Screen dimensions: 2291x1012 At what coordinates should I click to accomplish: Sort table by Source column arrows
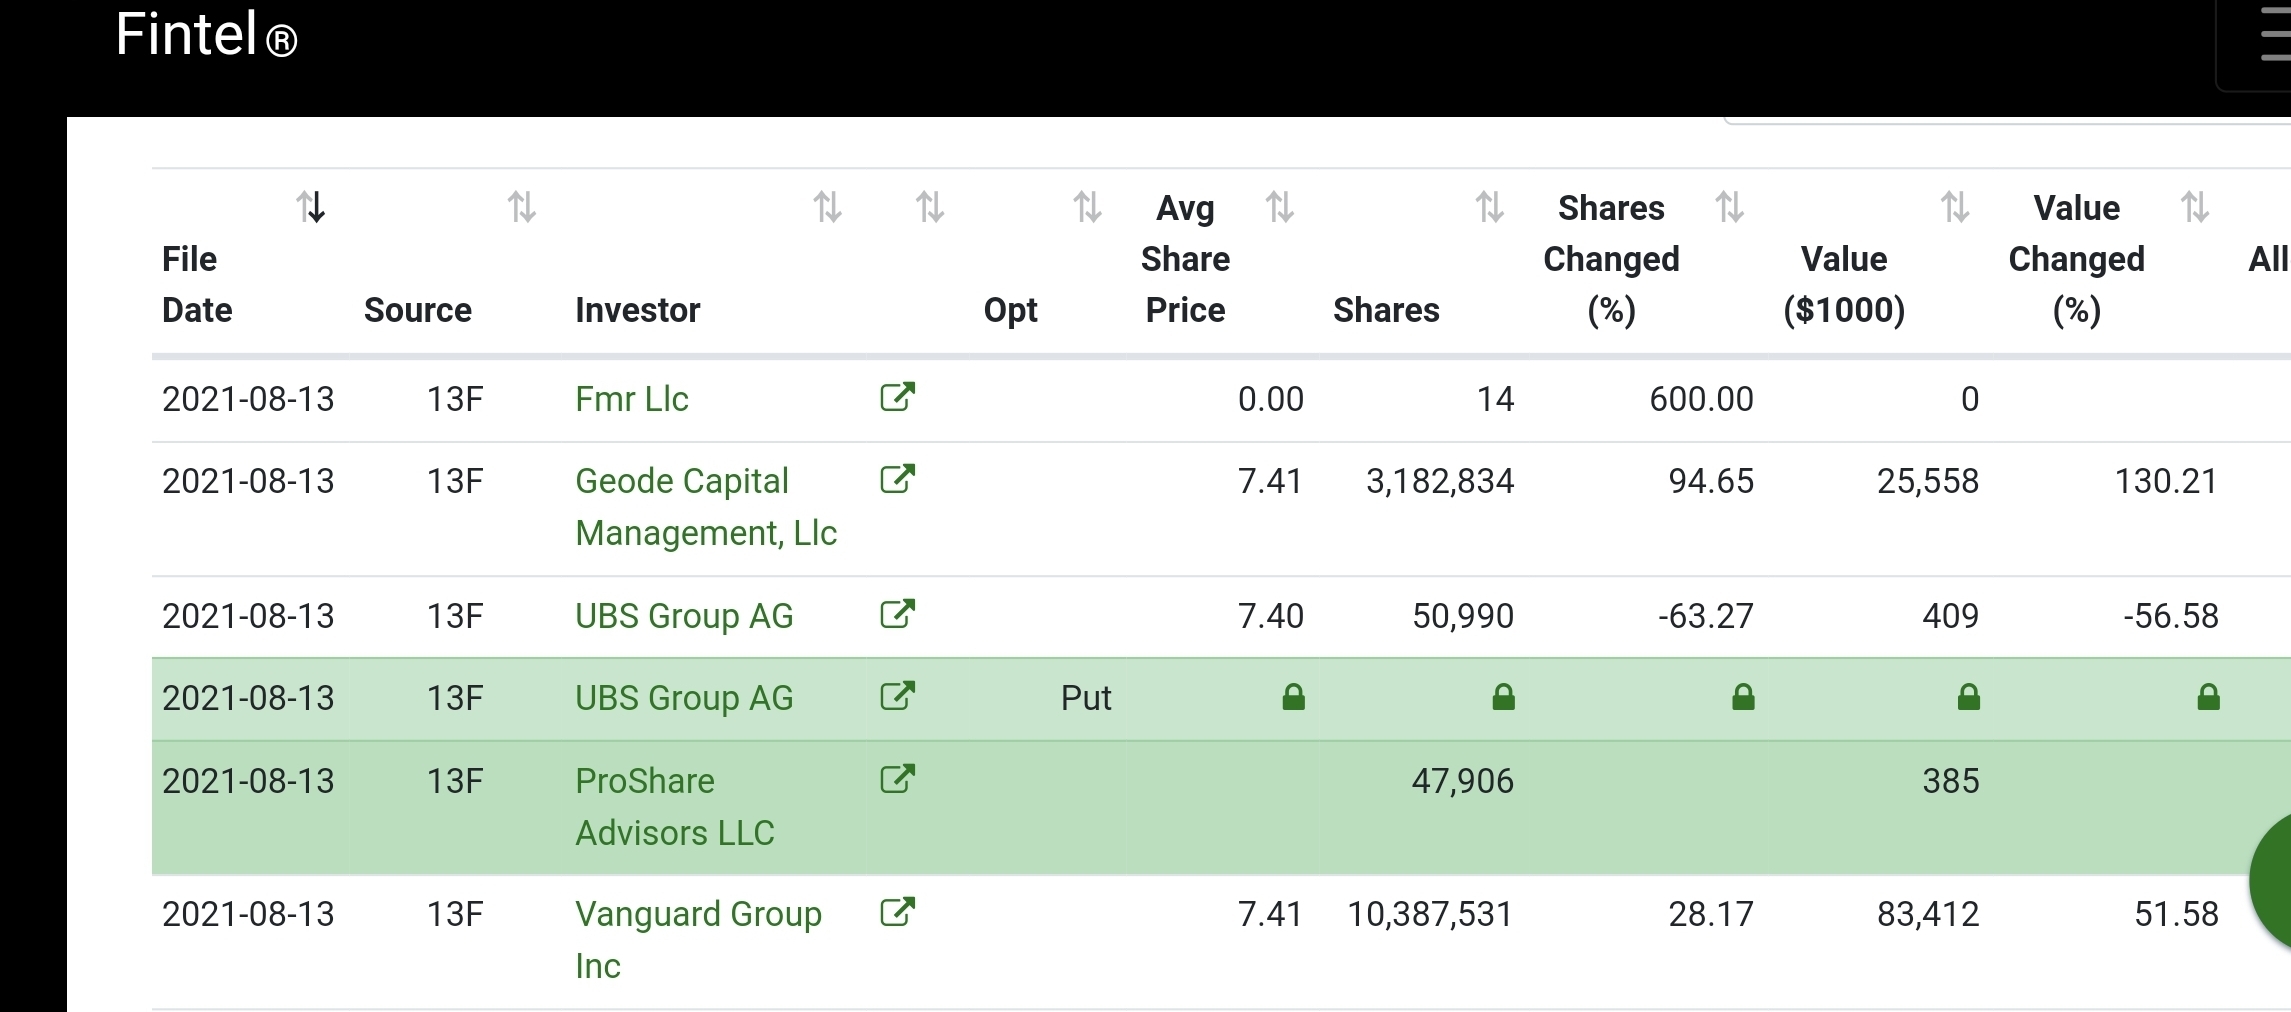pyautogui.click(x=521, y=207)
